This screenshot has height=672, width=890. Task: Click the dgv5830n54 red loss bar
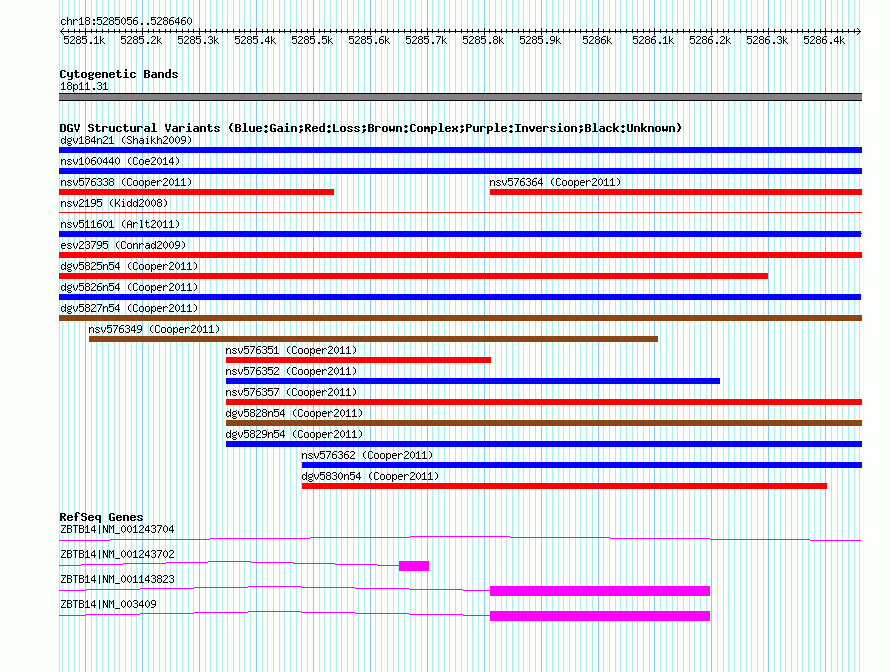coord(564,486)
